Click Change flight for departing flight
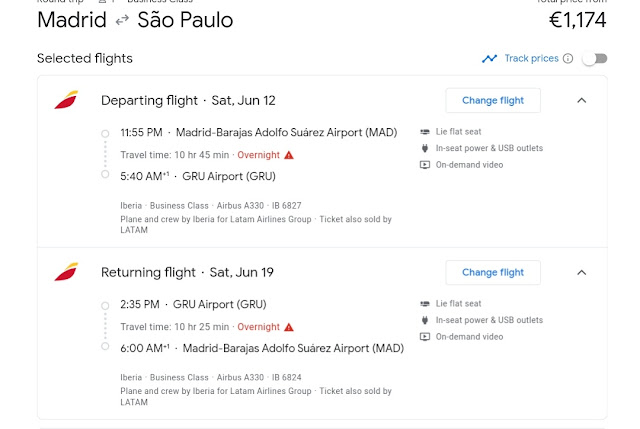Screen dimensions: 640x429 493,100
